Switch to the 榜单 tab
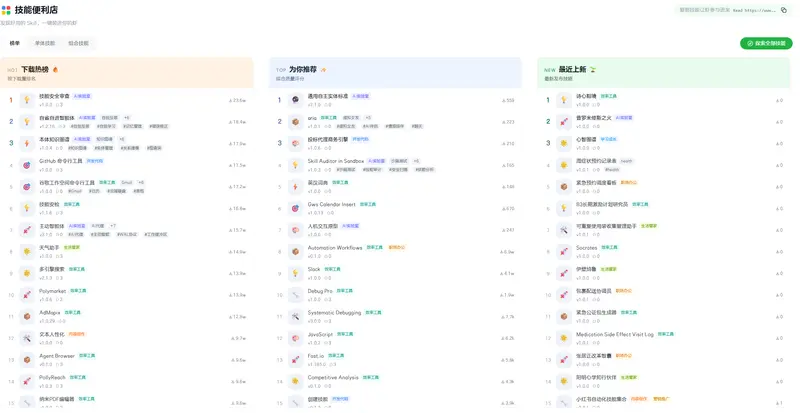 tap(15, 43)
